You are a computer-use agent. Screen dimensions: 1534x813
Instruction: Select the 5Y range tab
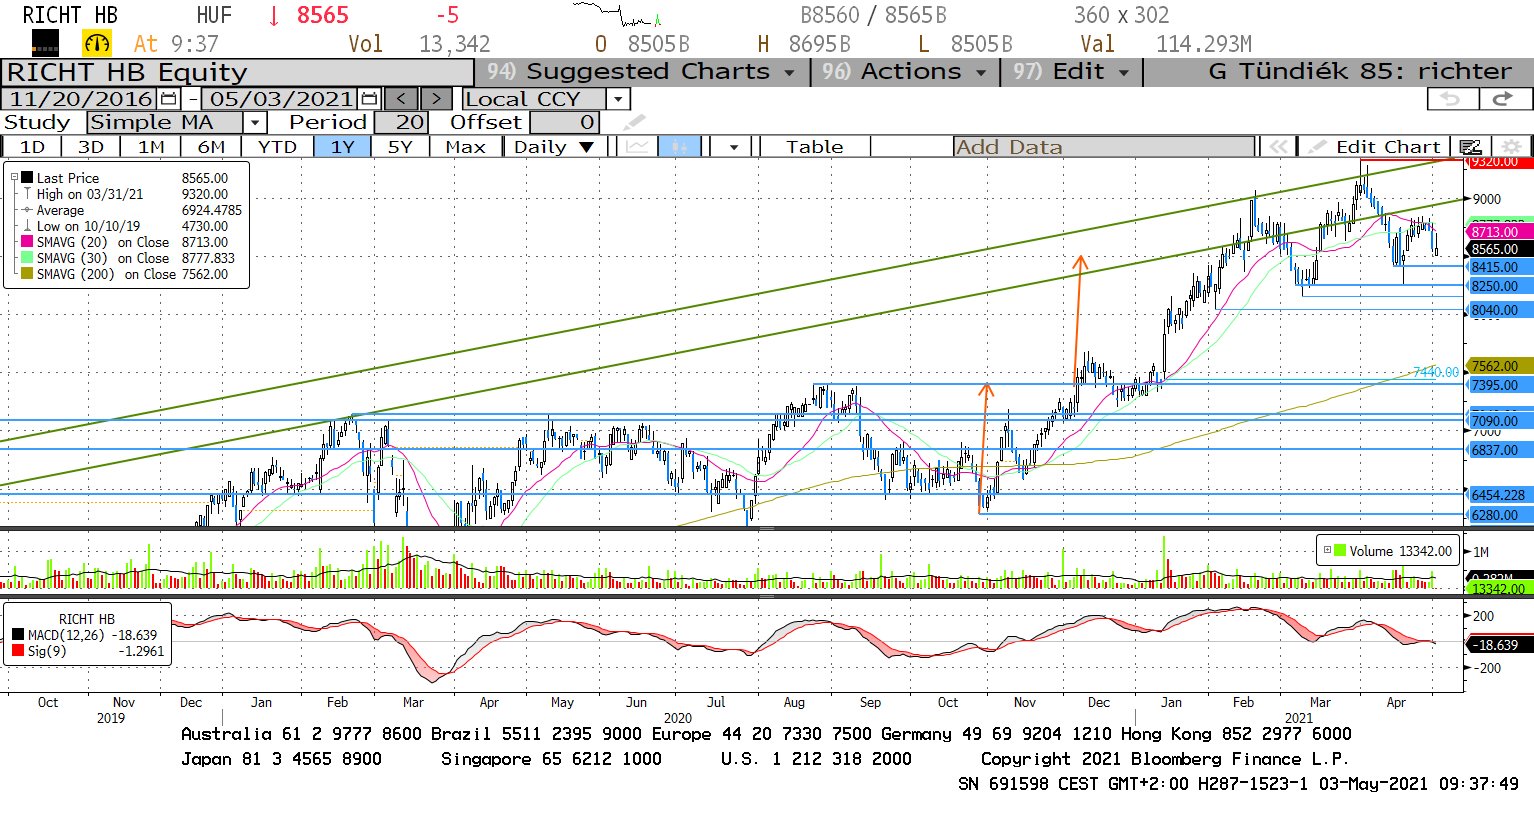[x=400, y=147]
